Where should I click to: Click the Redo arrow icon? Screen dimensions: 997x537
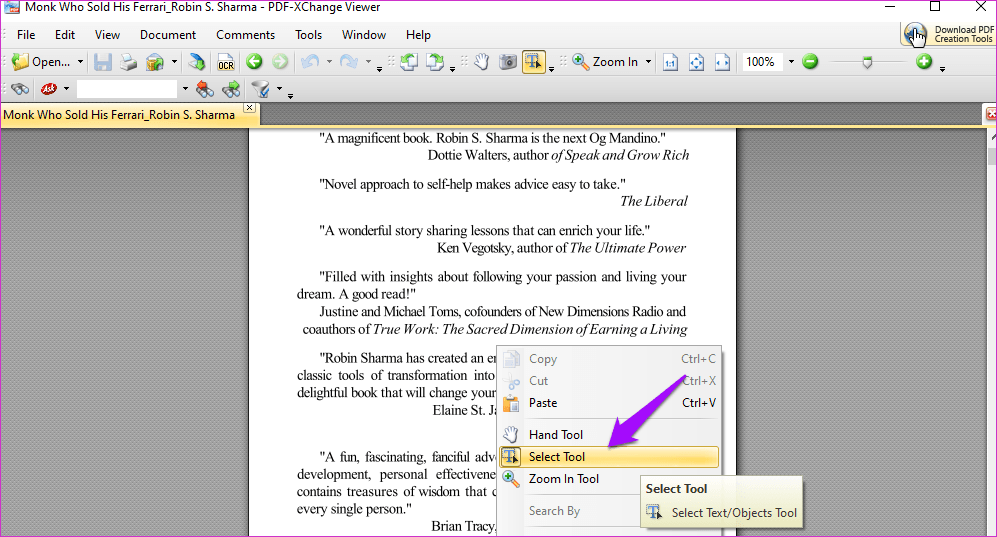tap(348, 62)
